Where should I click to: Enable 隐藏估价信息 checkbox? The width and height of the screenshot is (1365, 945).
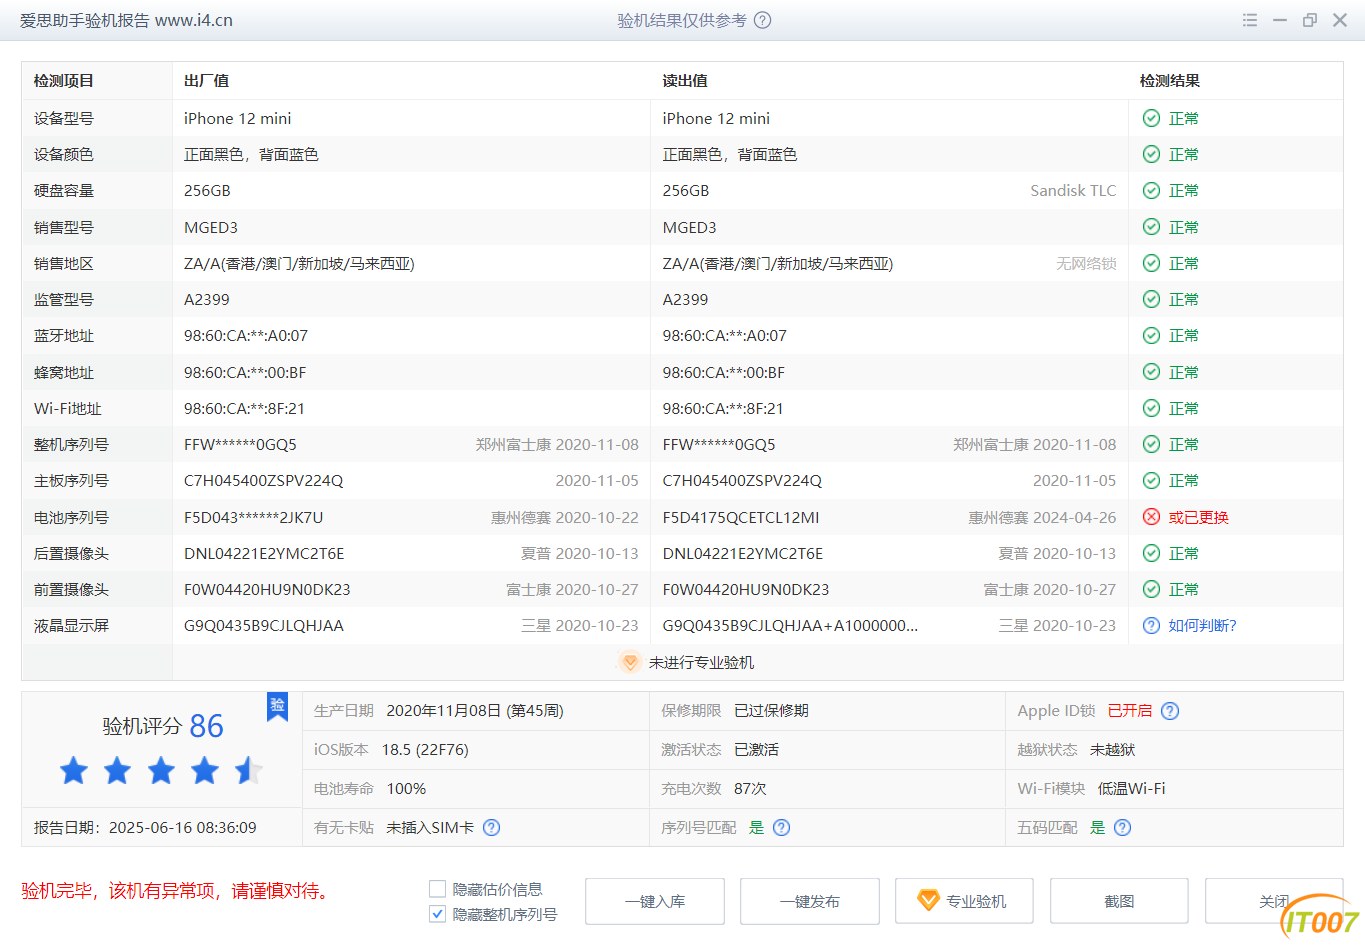pyautogui.click(x=437, y=889)
